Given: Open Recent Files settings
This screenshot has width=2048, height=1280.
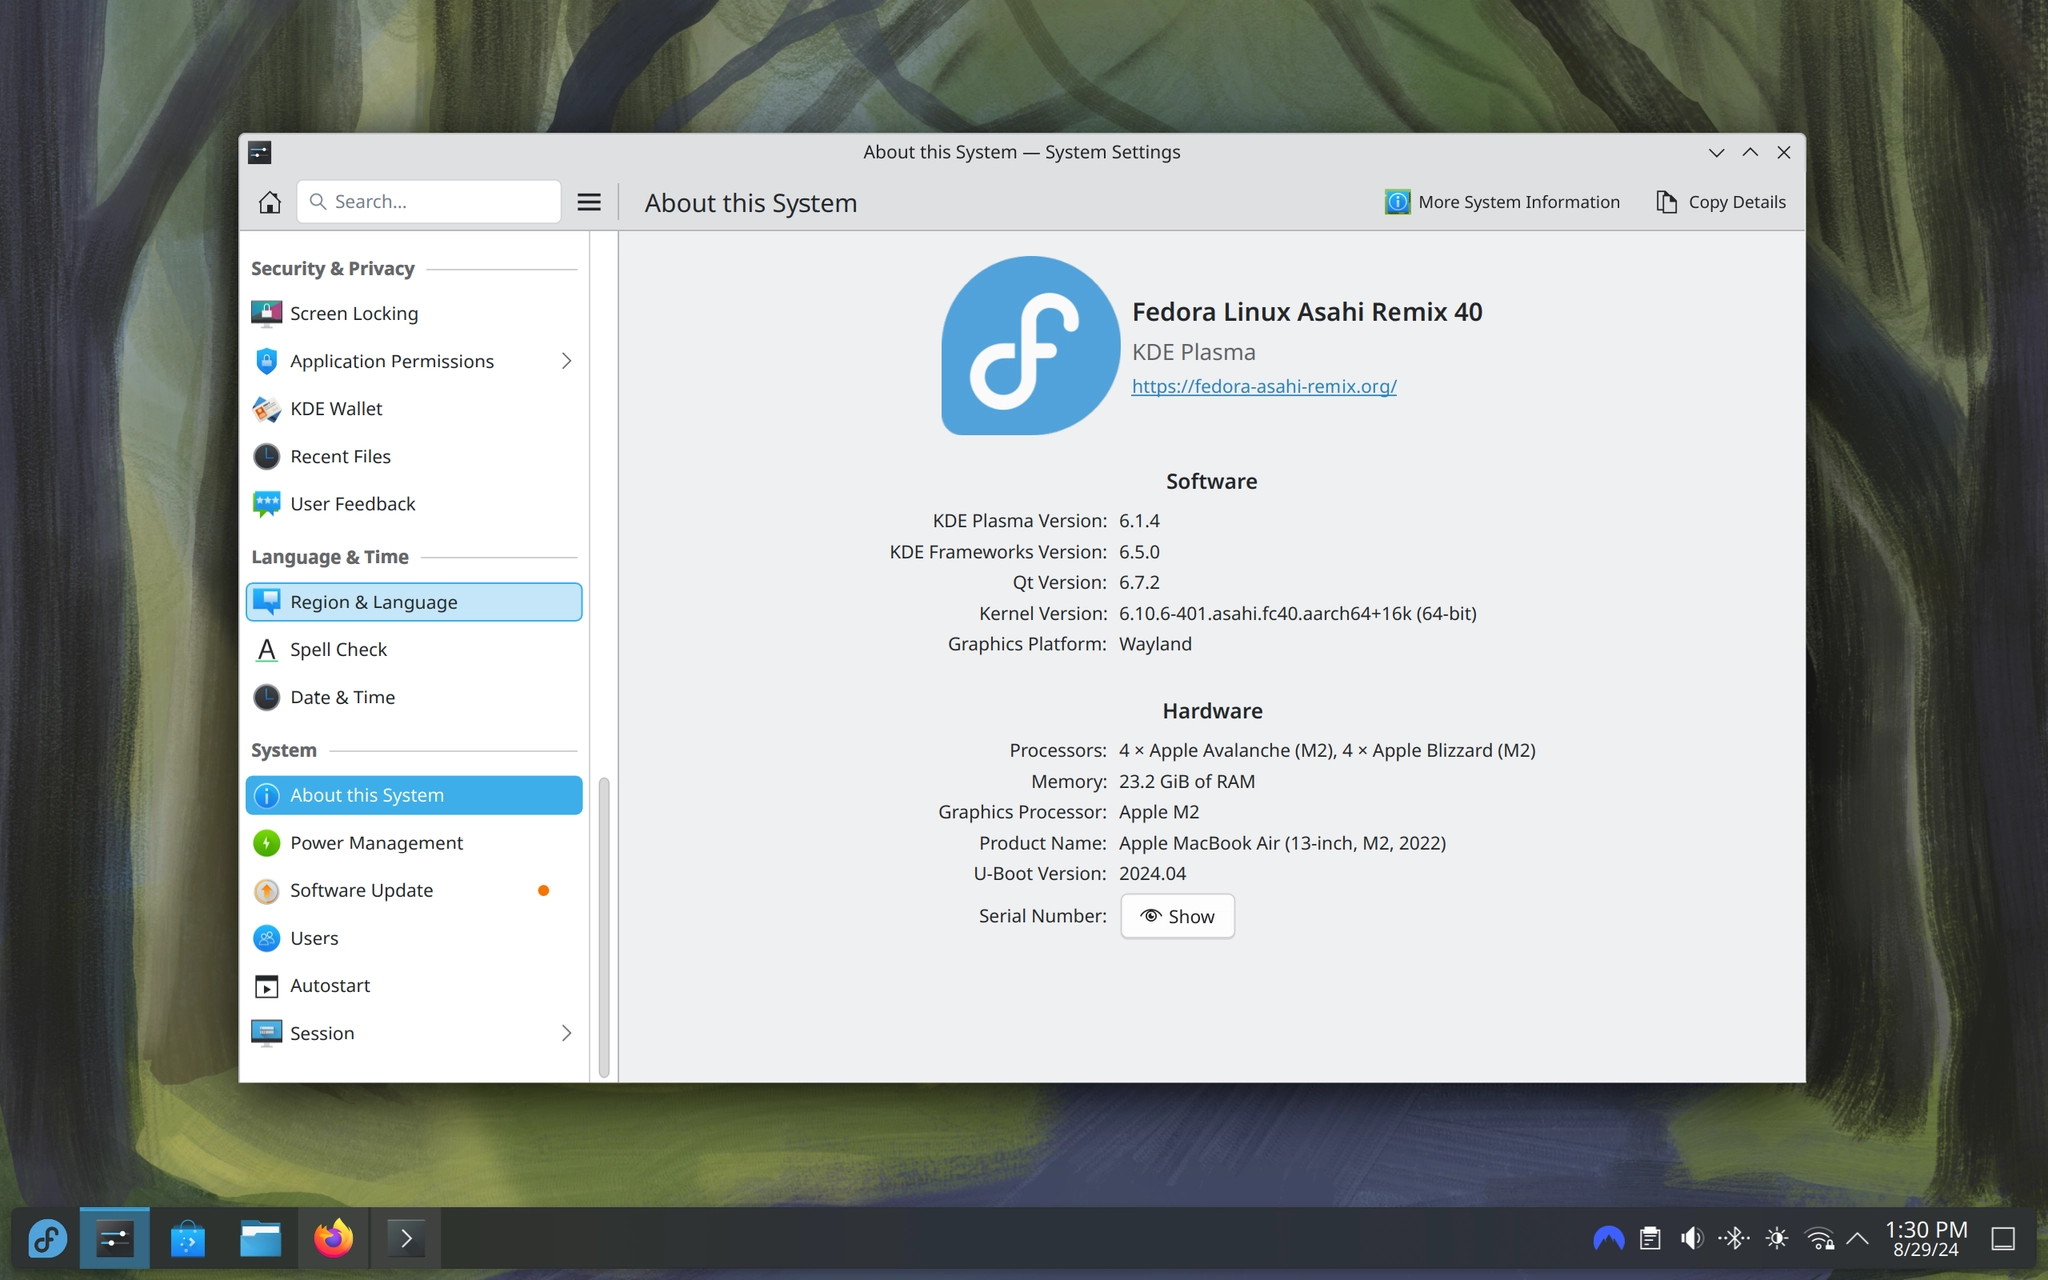Looking at the screenshot, I should pyautogui.click(x=414, y=456).
